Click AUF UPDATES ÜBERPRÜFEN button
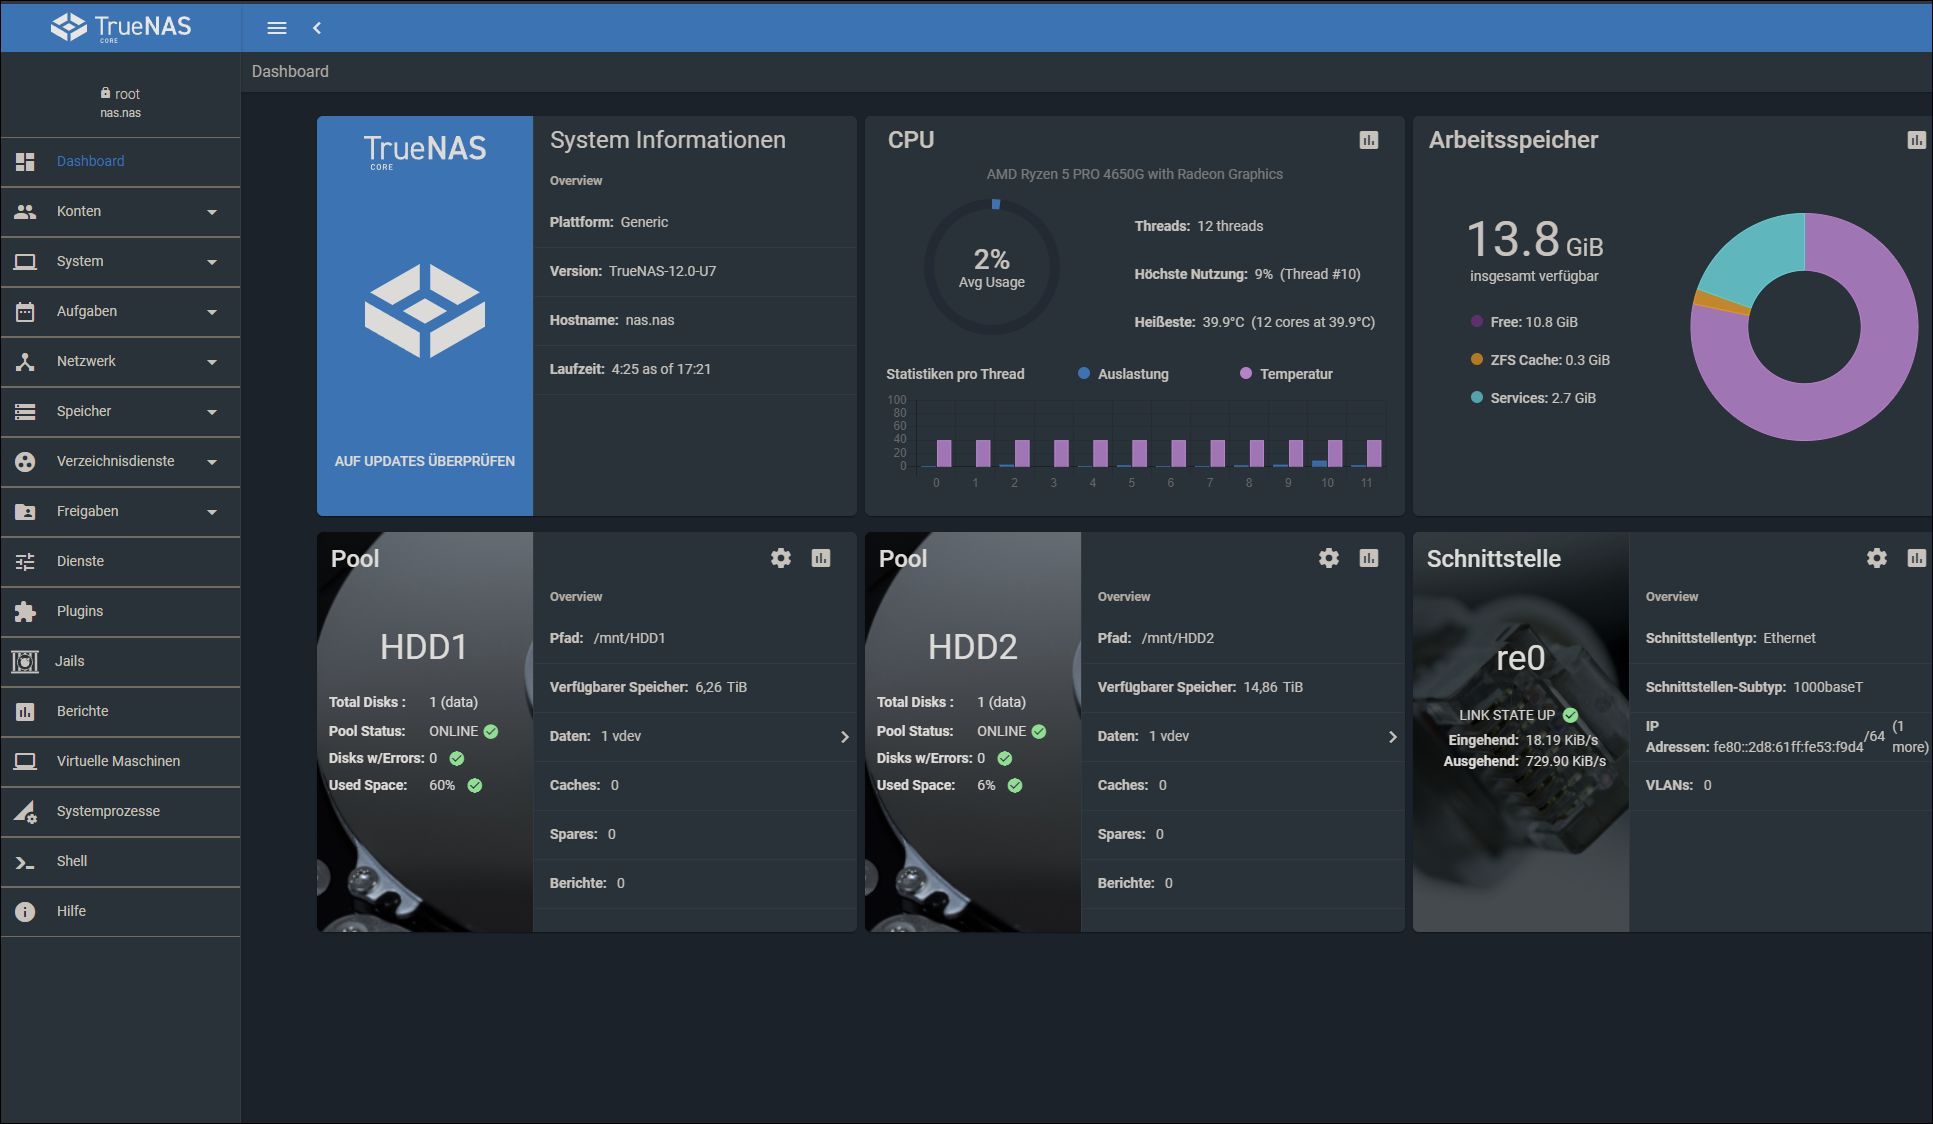Image resolution: width=1933 pixels, height=1124 pixels. click(425, 461)
